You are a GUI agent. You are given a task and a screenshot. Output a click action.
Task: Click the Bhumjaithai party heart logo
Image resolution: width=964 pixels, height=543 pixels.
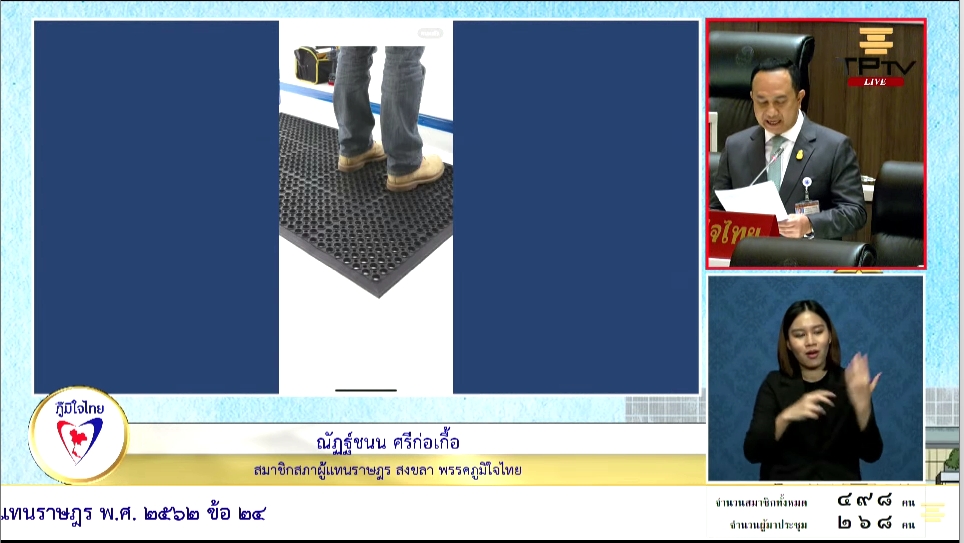click(79, 436)
